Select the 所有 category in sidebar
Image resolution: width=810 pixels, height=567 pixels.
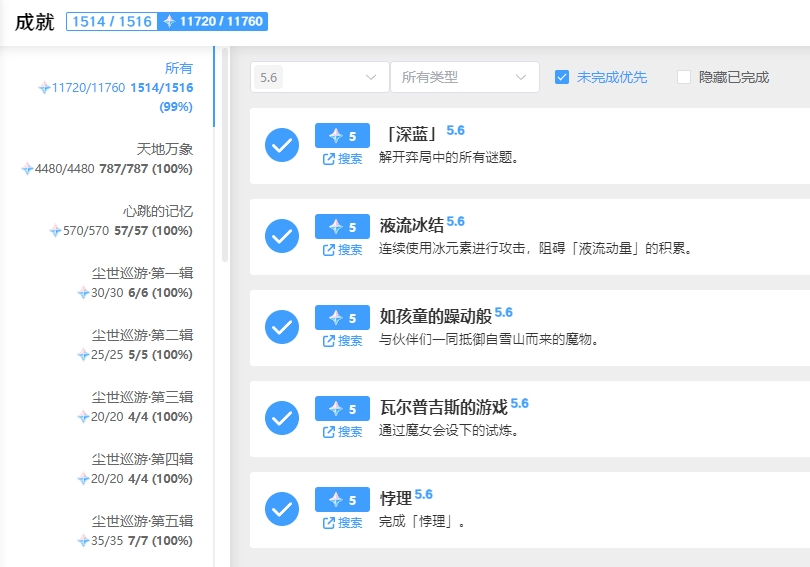[x=106, y=87]
